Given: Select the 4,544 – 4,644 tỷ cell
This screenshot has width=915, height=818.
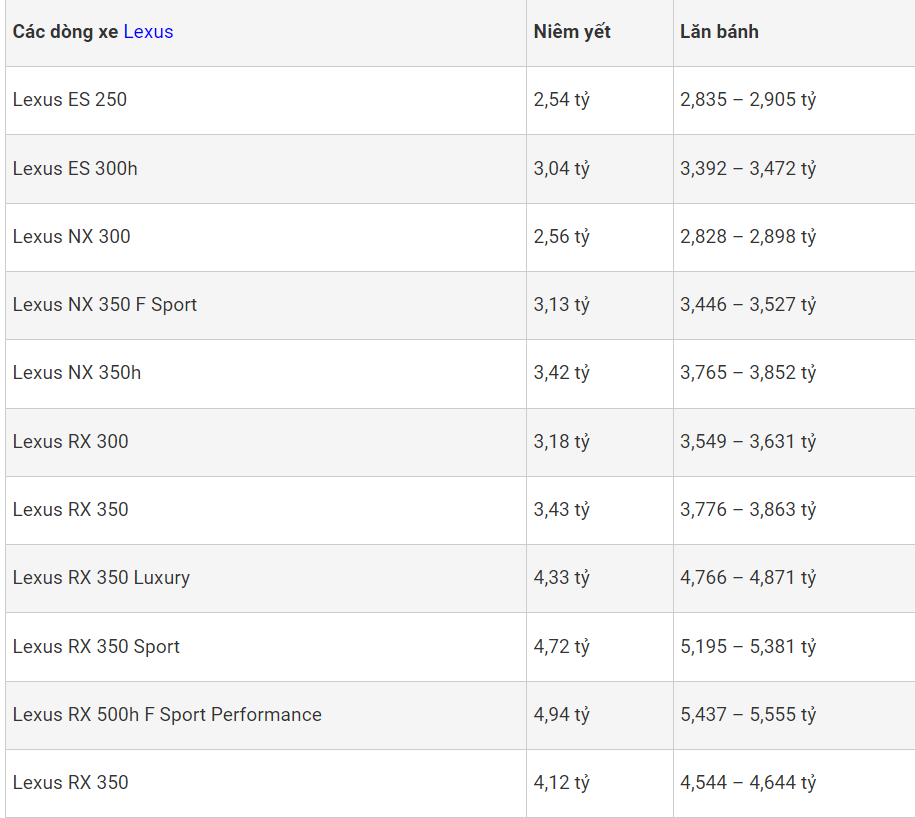Looking at the screenshot, I should coord(748,783).
